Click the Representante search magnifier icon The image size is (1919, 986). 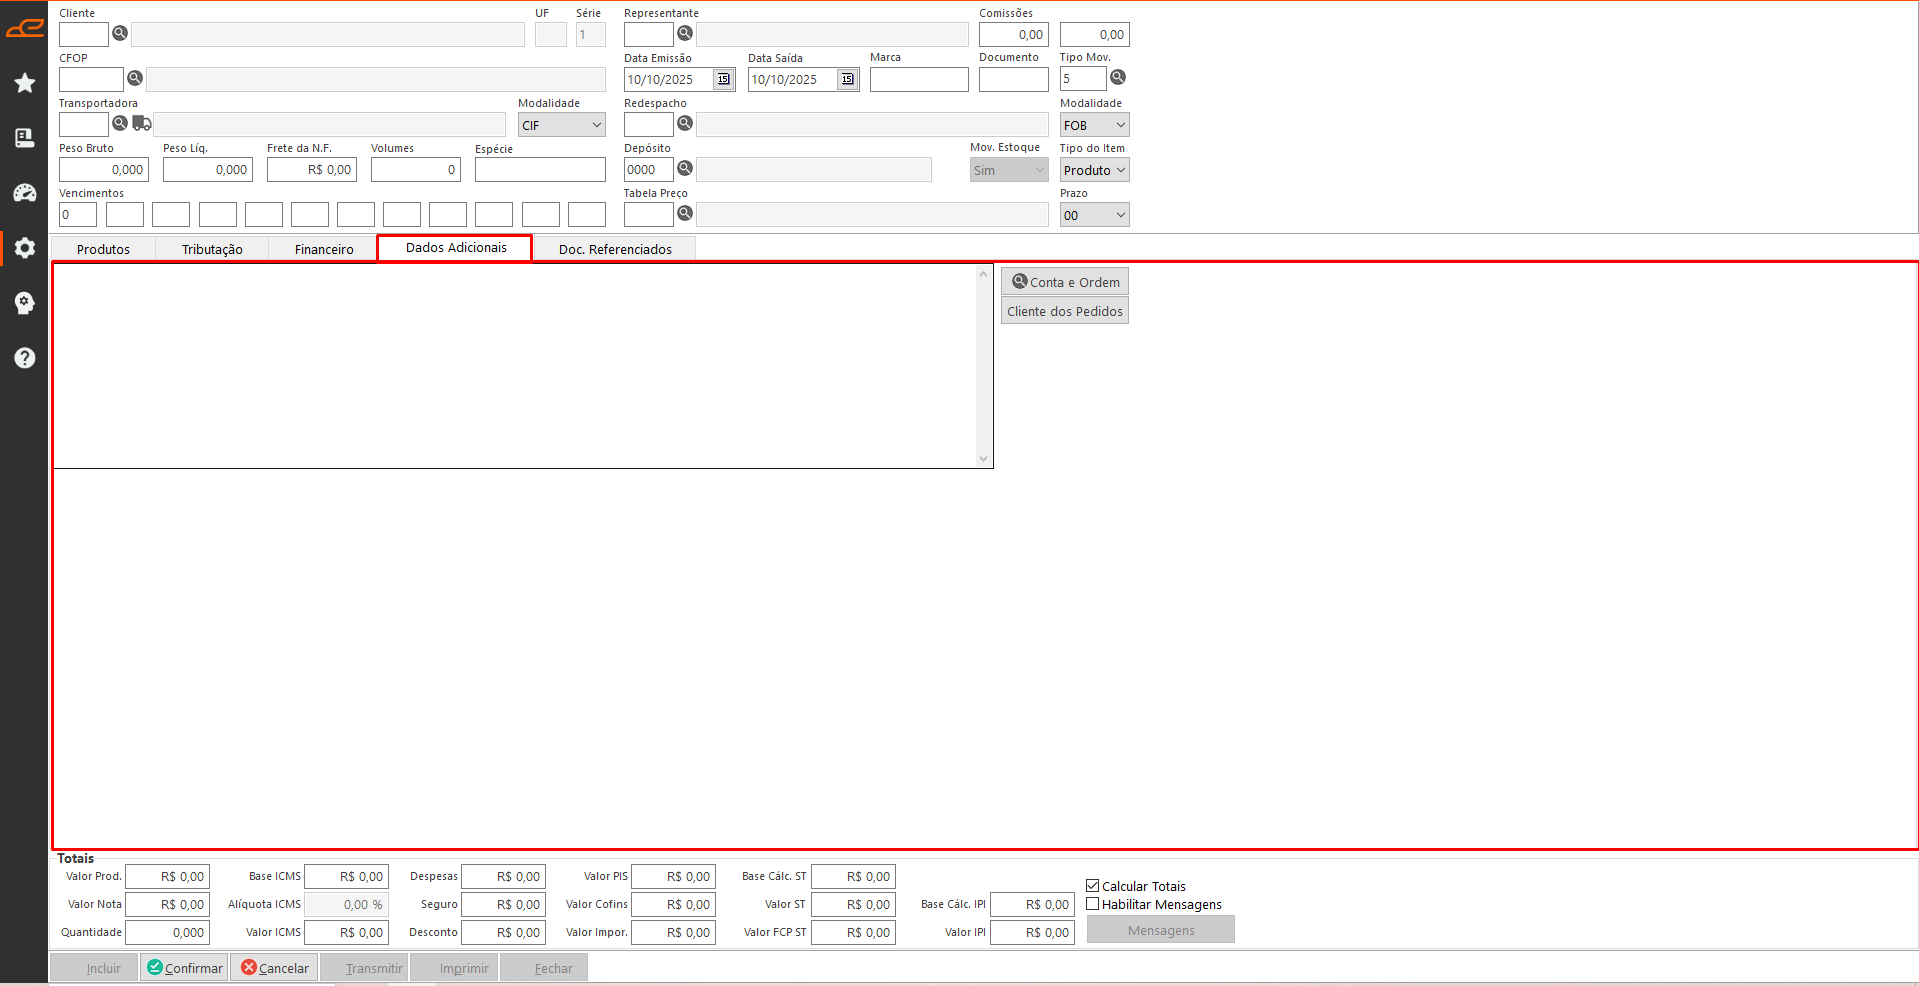coord(685,34)
